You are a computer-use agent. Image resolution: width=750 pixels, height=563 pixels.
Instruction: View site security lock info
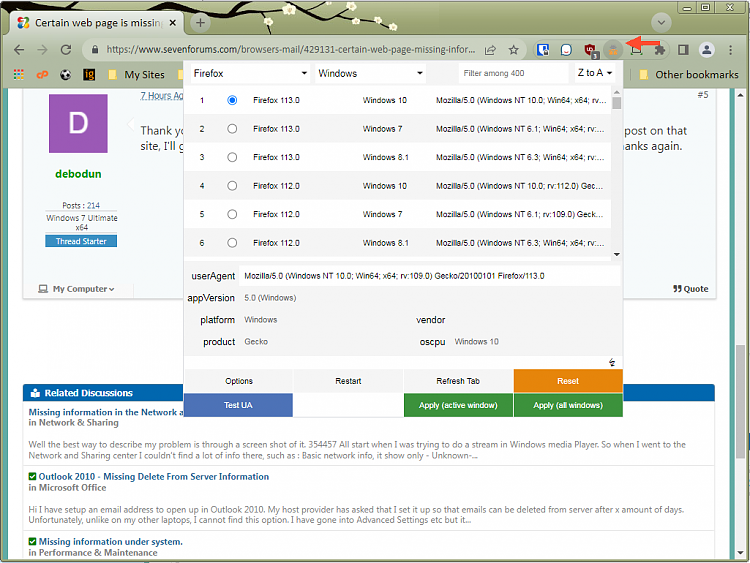[x=95, y=49]
